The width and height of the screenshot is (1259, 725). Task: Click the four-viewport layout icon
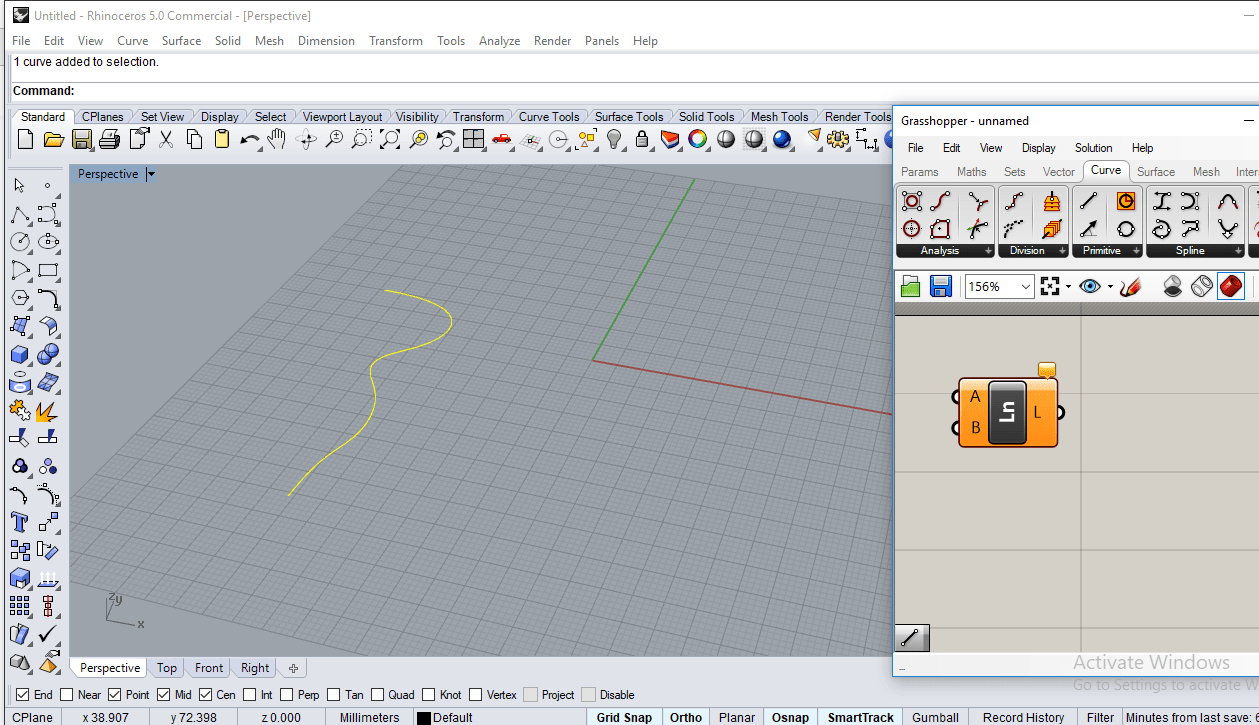[474, 139]
